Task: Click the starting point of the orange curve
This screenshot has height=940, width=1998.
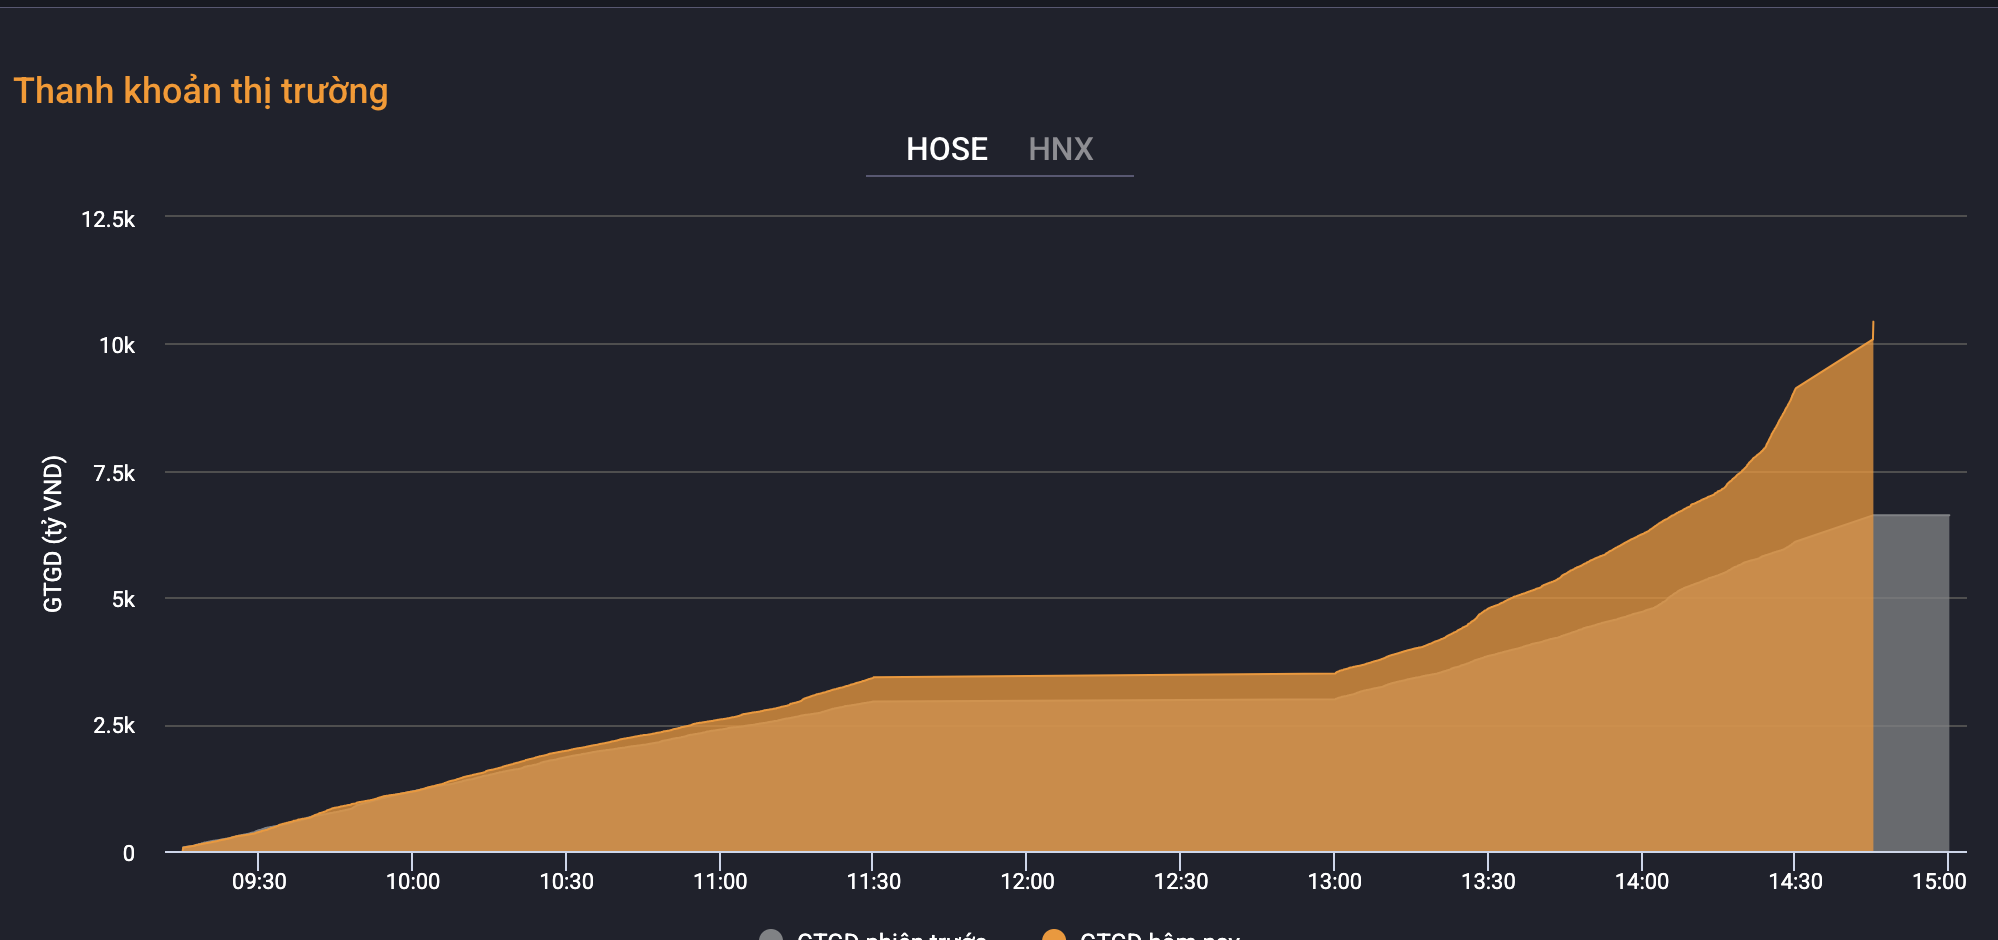Action: pyautogui.click(x=183, y=848)
